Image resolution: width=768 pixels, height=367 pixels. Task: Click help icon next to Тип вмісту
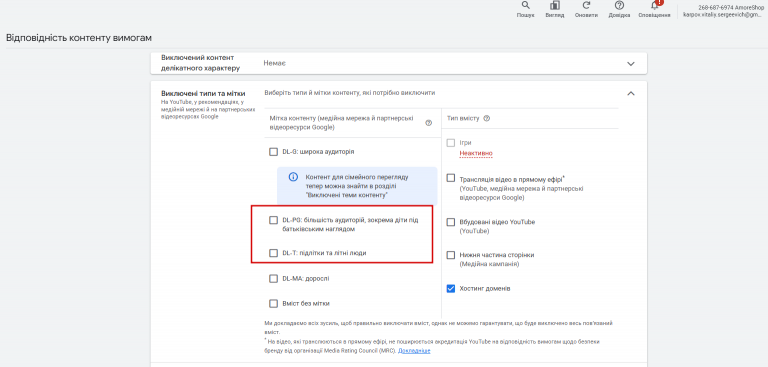pyautogui.click(x=486, y=118)
